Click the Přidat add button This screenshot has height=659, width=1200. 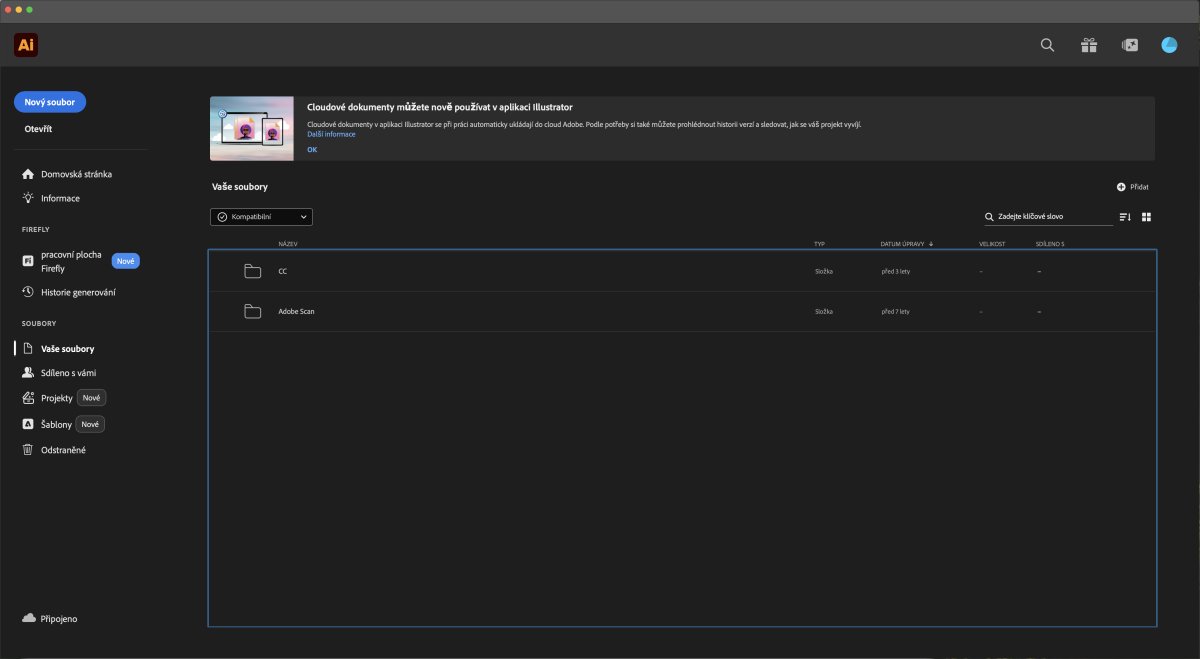(1133, 187)
